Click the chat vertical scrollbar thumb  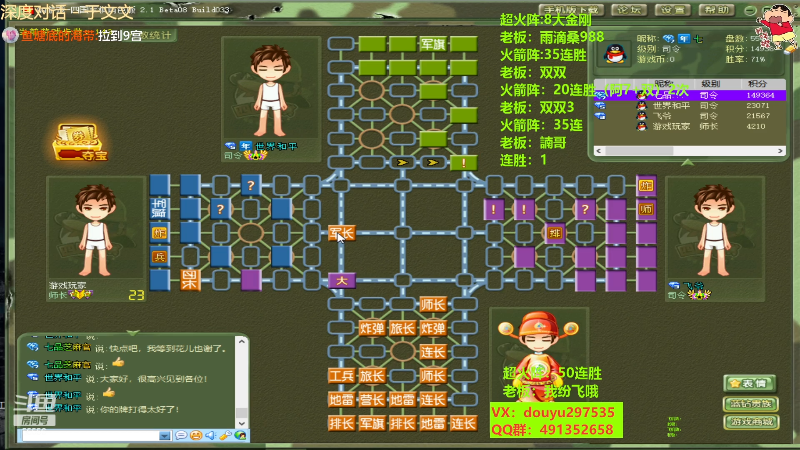tap(242, 412)
